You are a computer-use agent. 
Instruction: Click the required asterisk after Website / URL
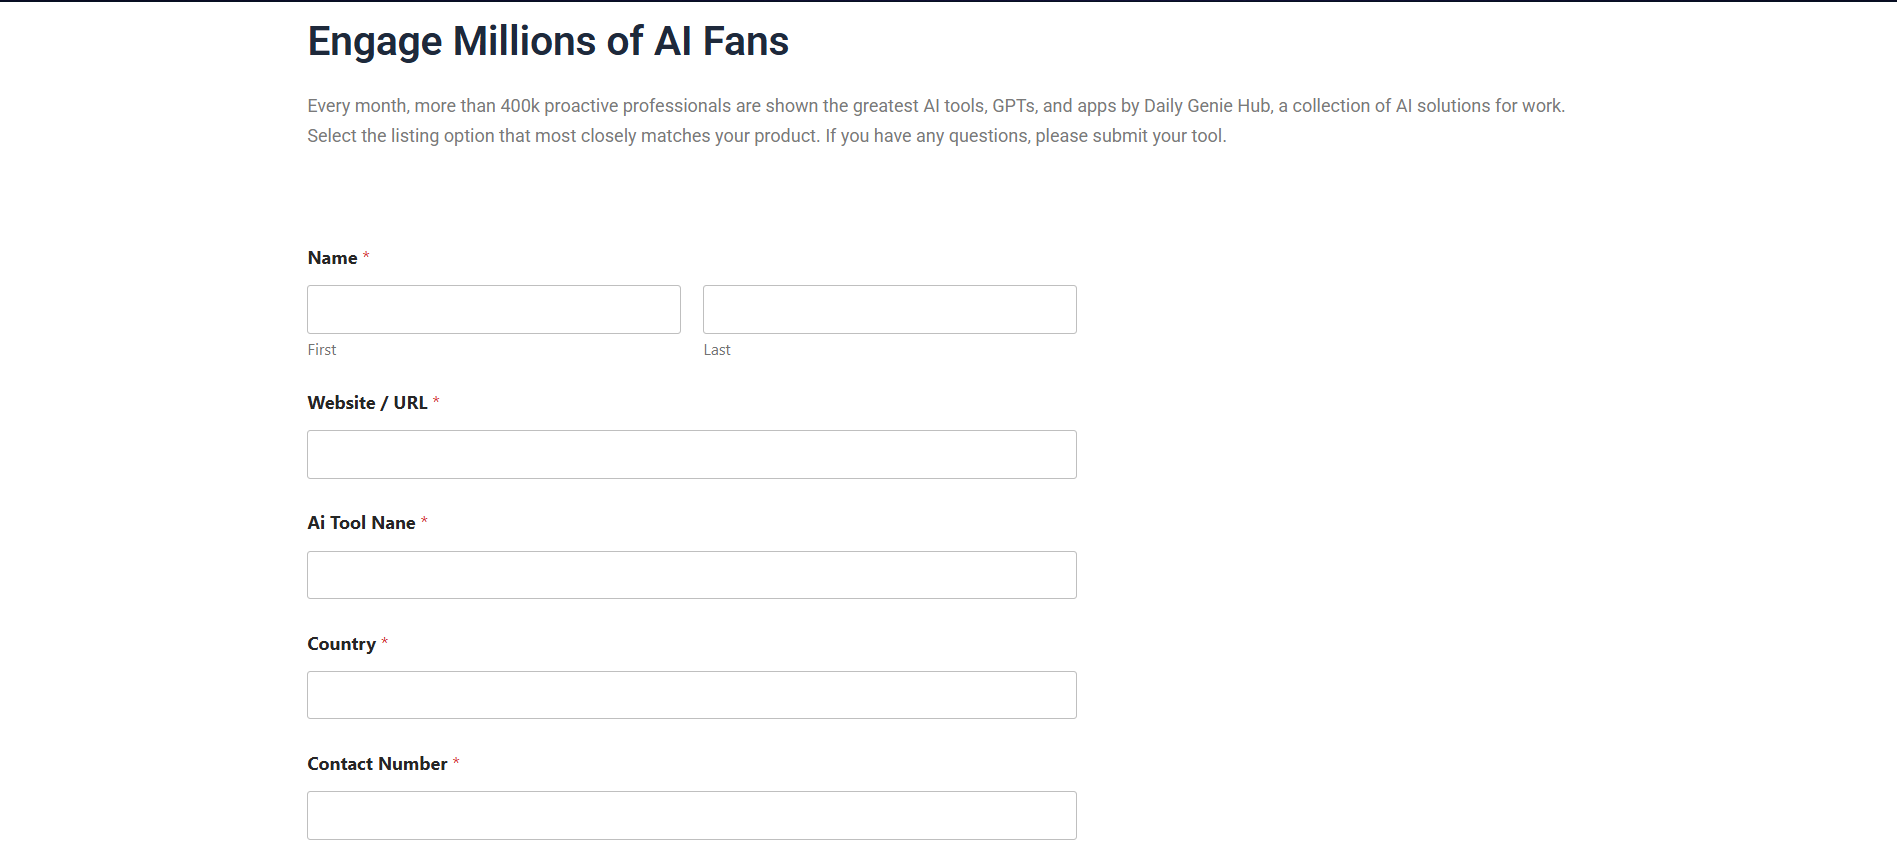coord(436,402)
